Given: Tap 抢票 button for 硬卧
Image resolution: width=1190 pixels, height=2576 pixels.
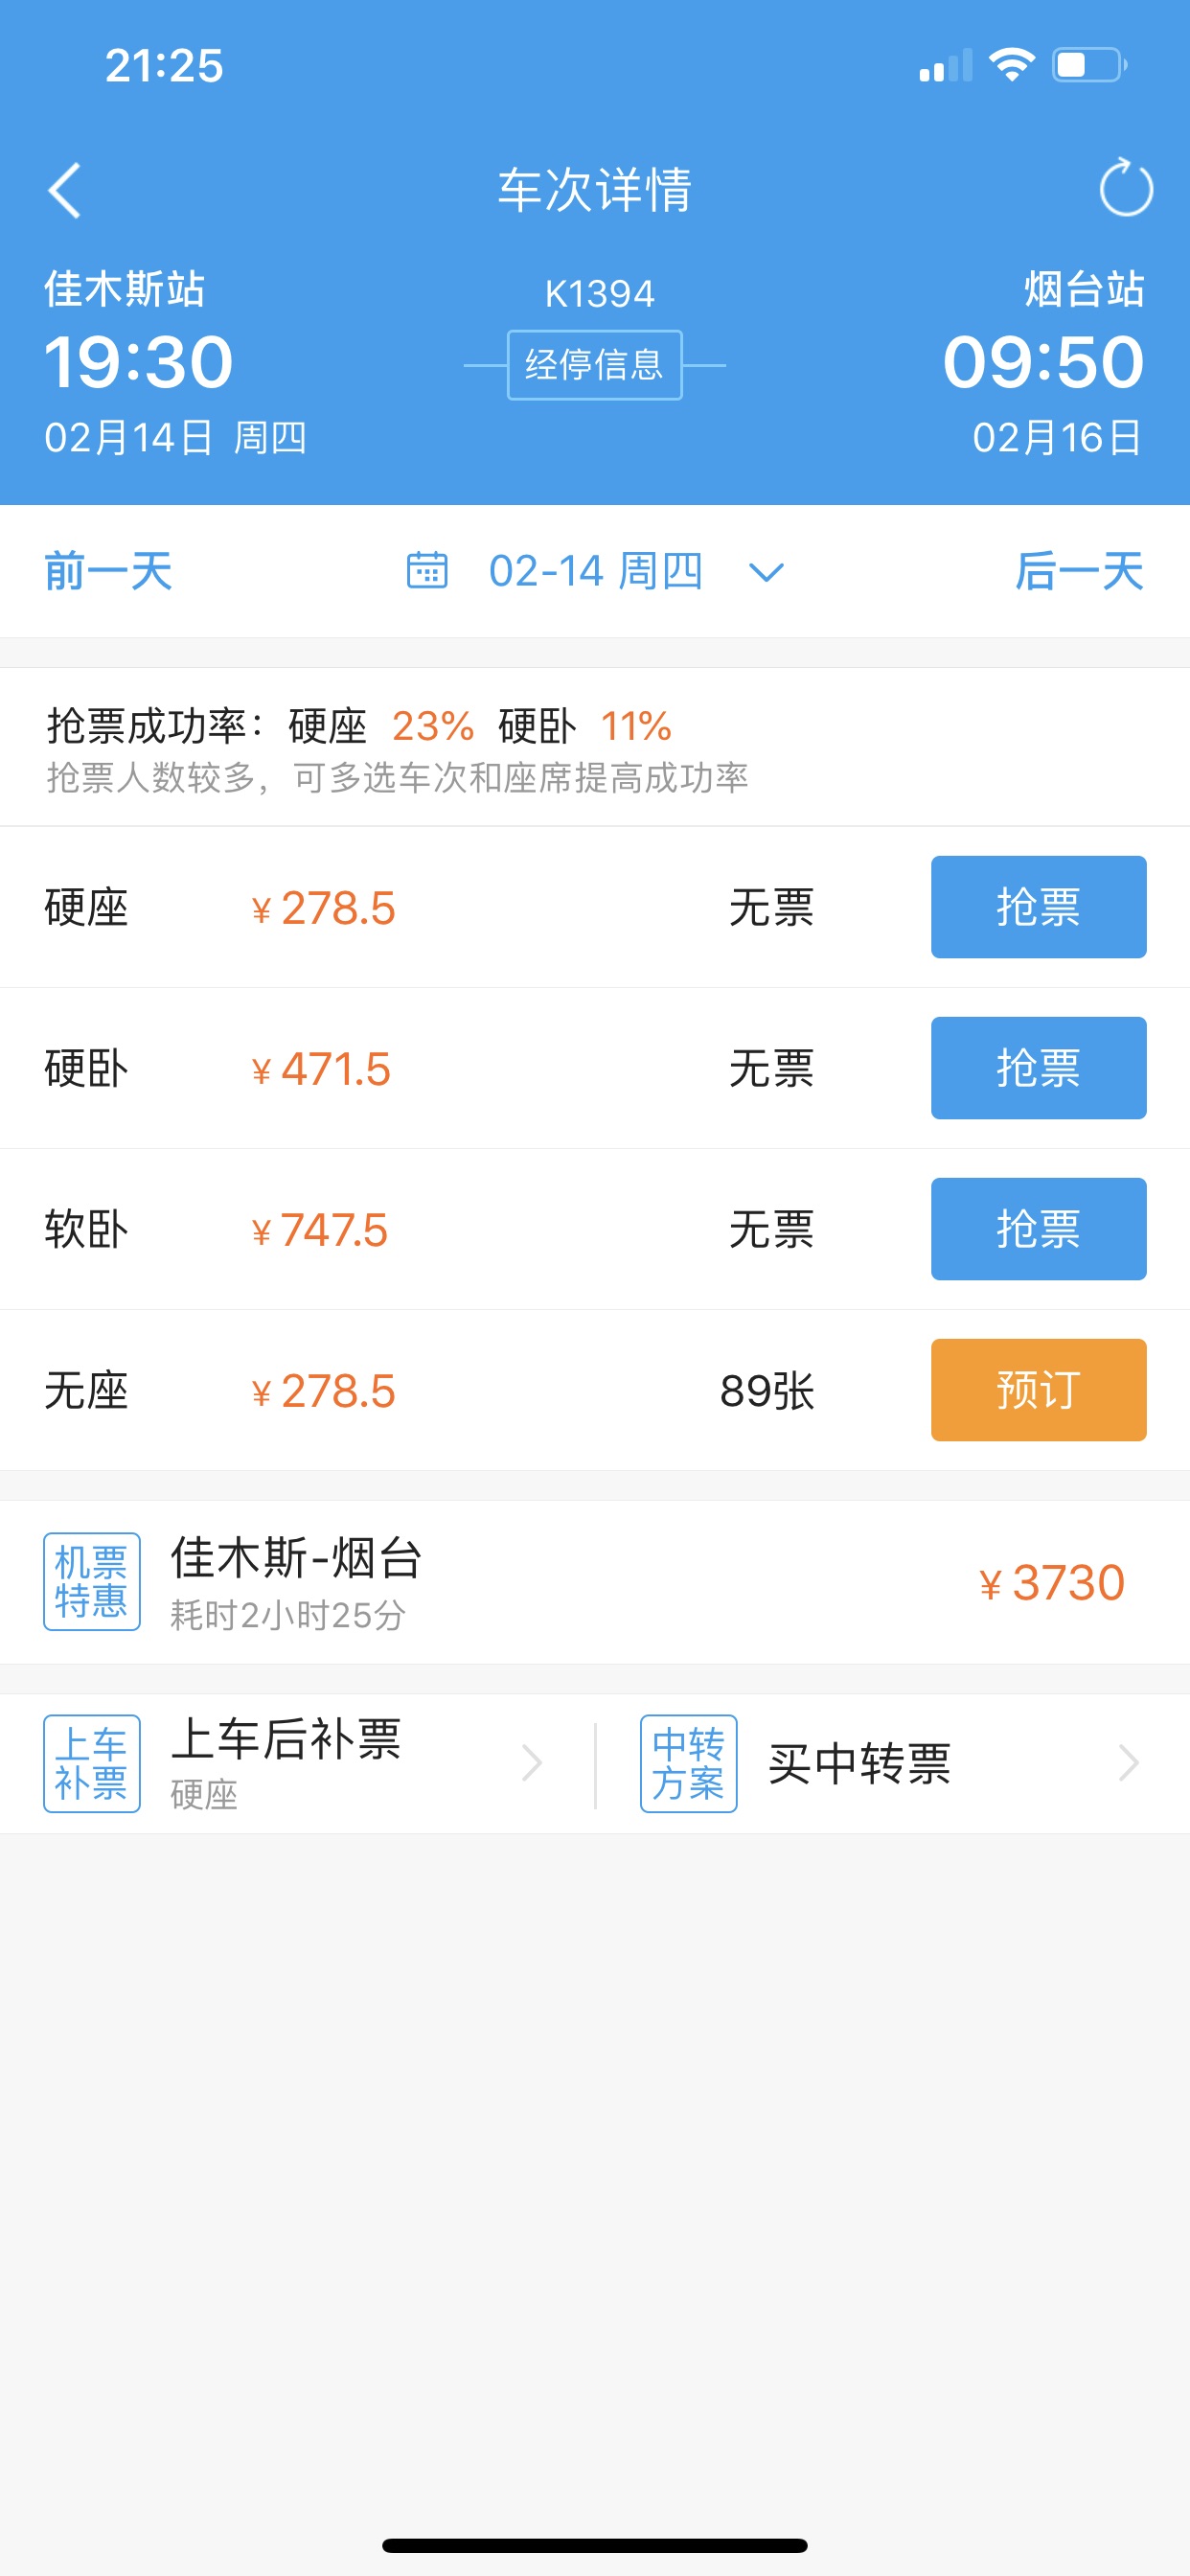Looking at the screenshot, I should (1038, 1068).
